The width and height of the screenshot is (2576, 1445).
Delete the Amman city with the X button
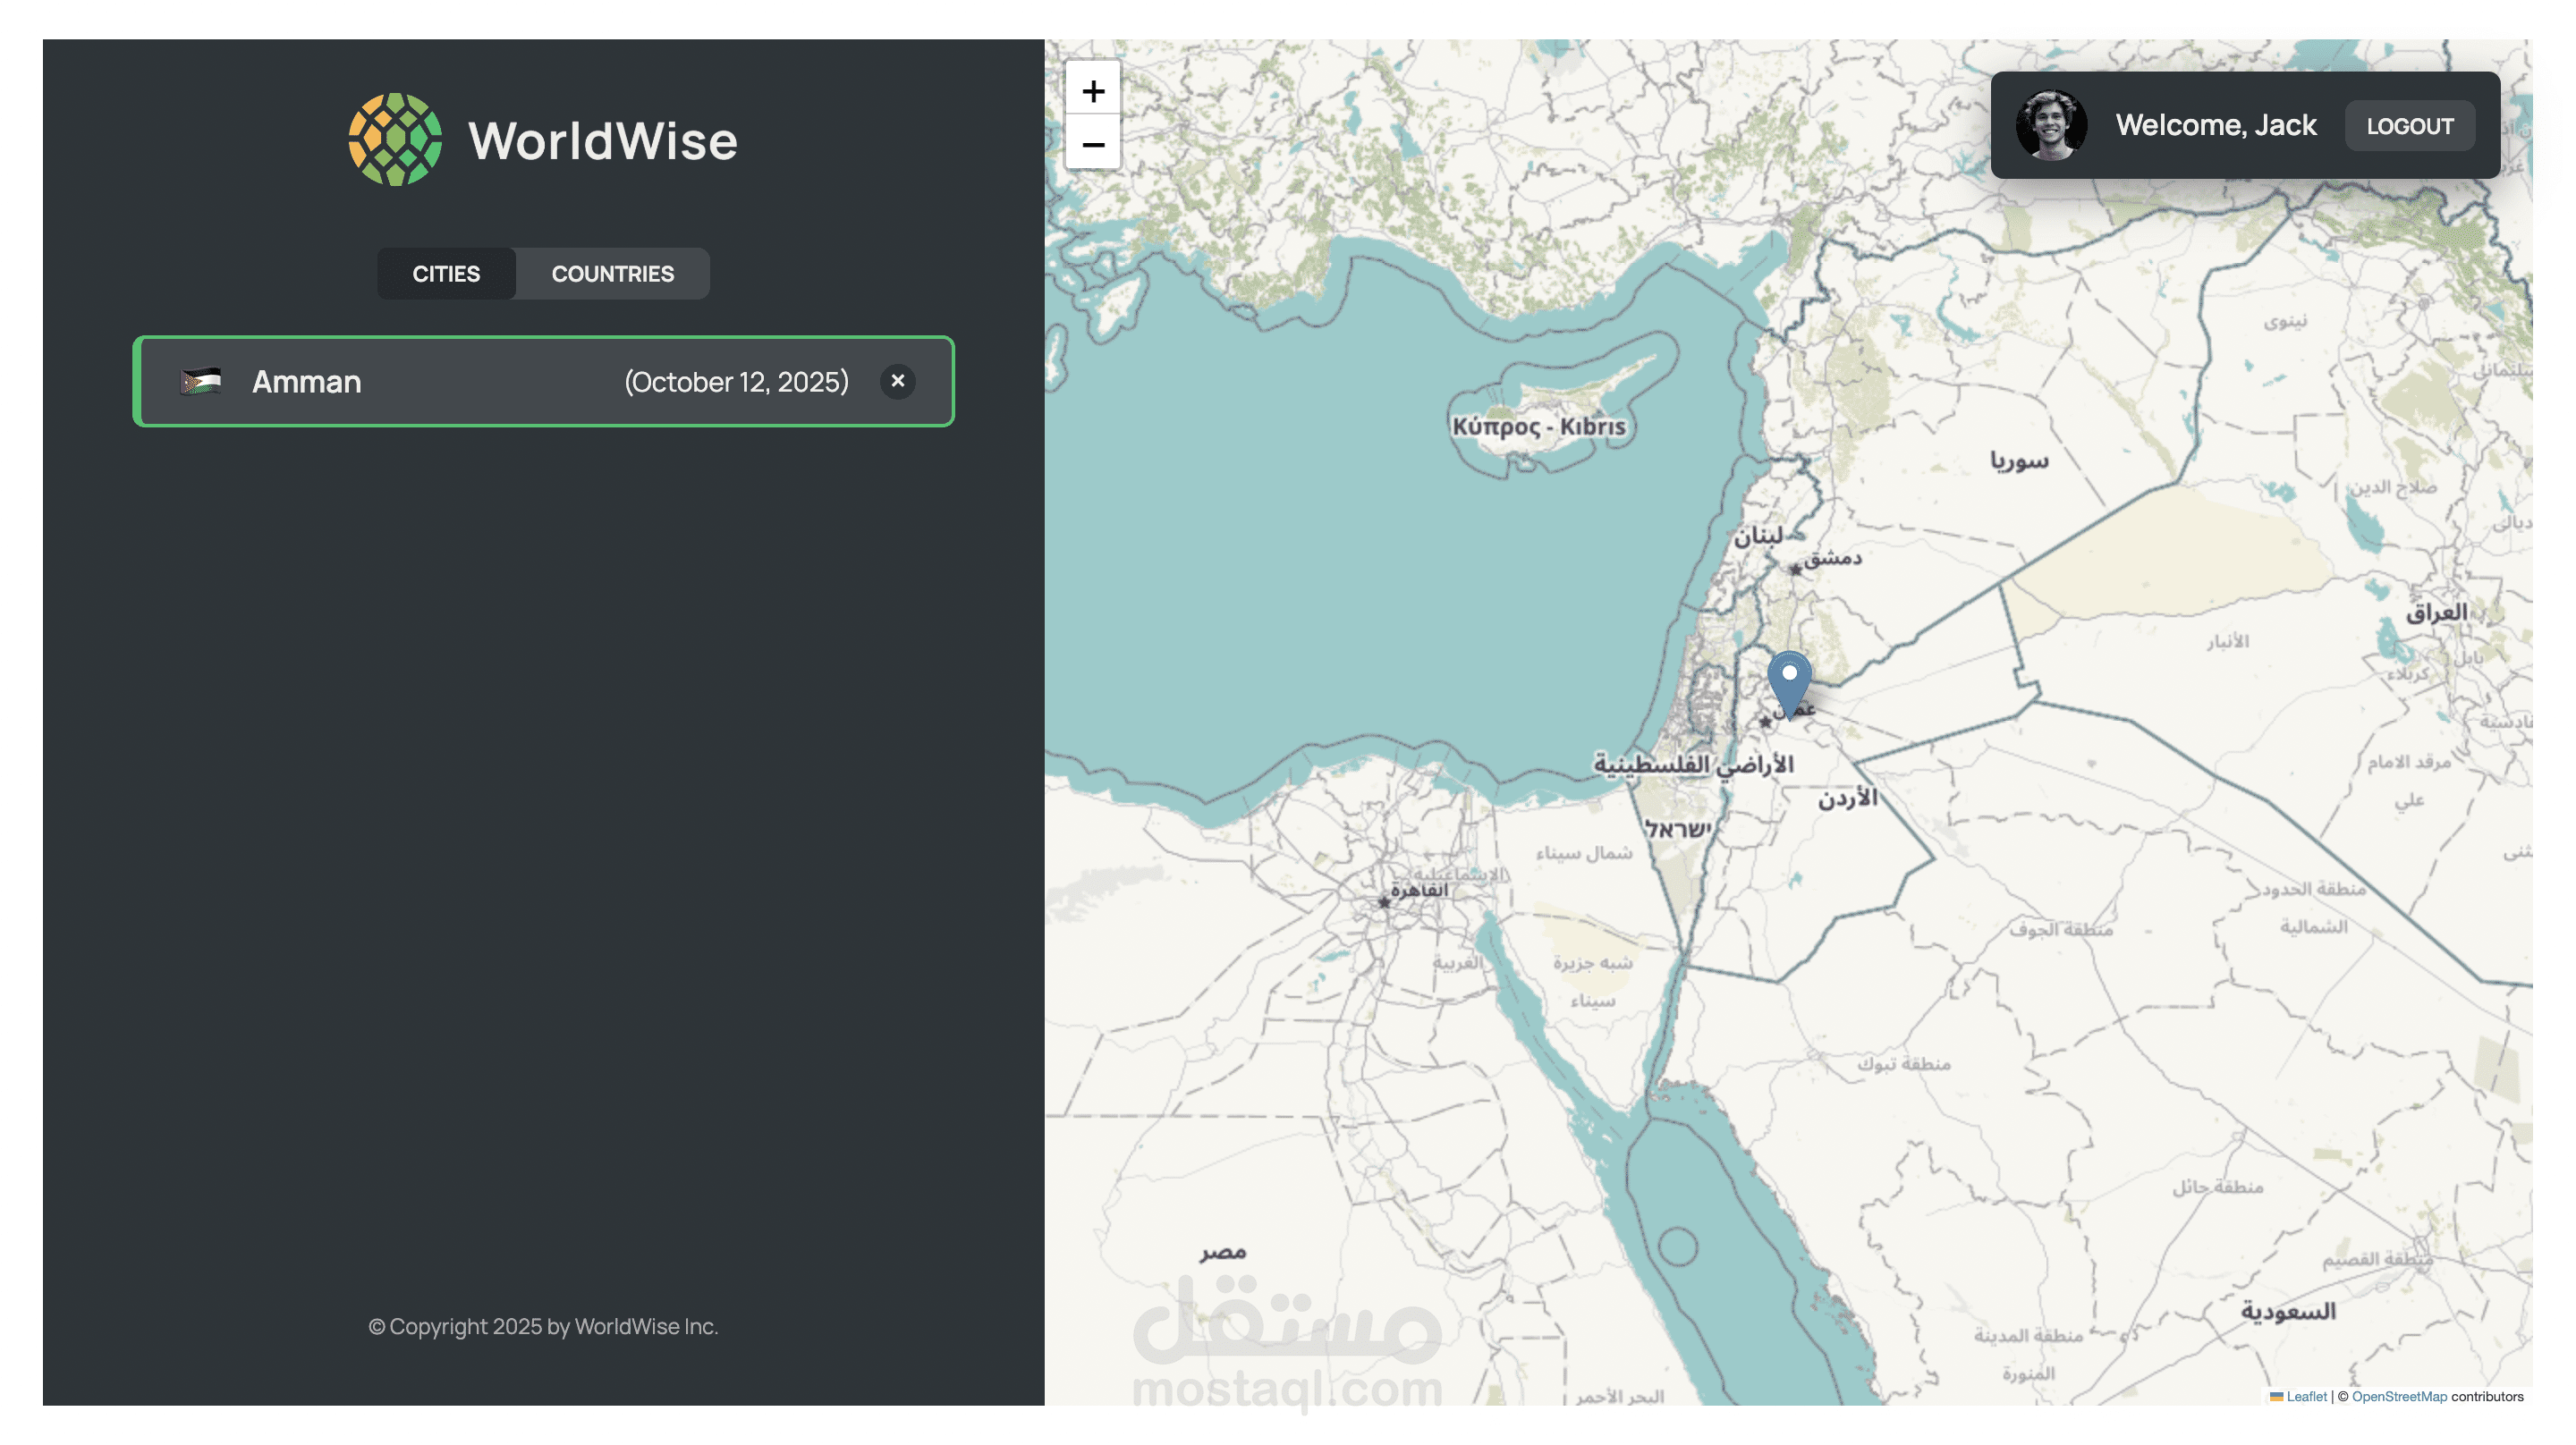click(897, 381)
